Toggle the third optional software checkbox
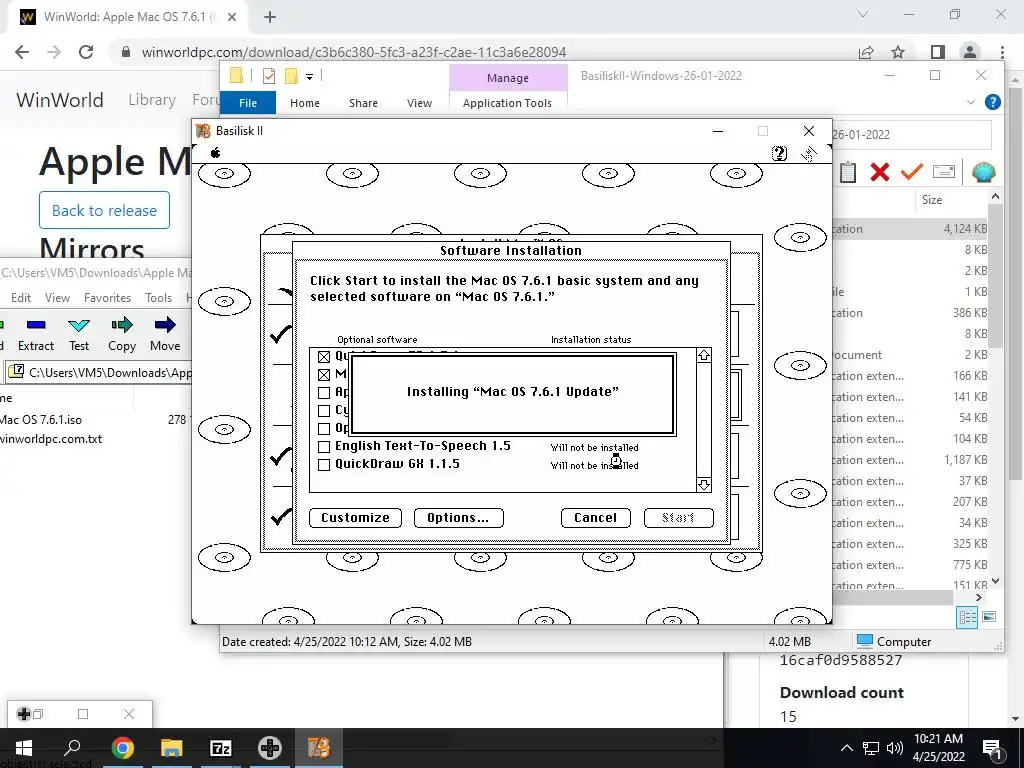Screen dimensions: 1024x768 pos(324,393)
